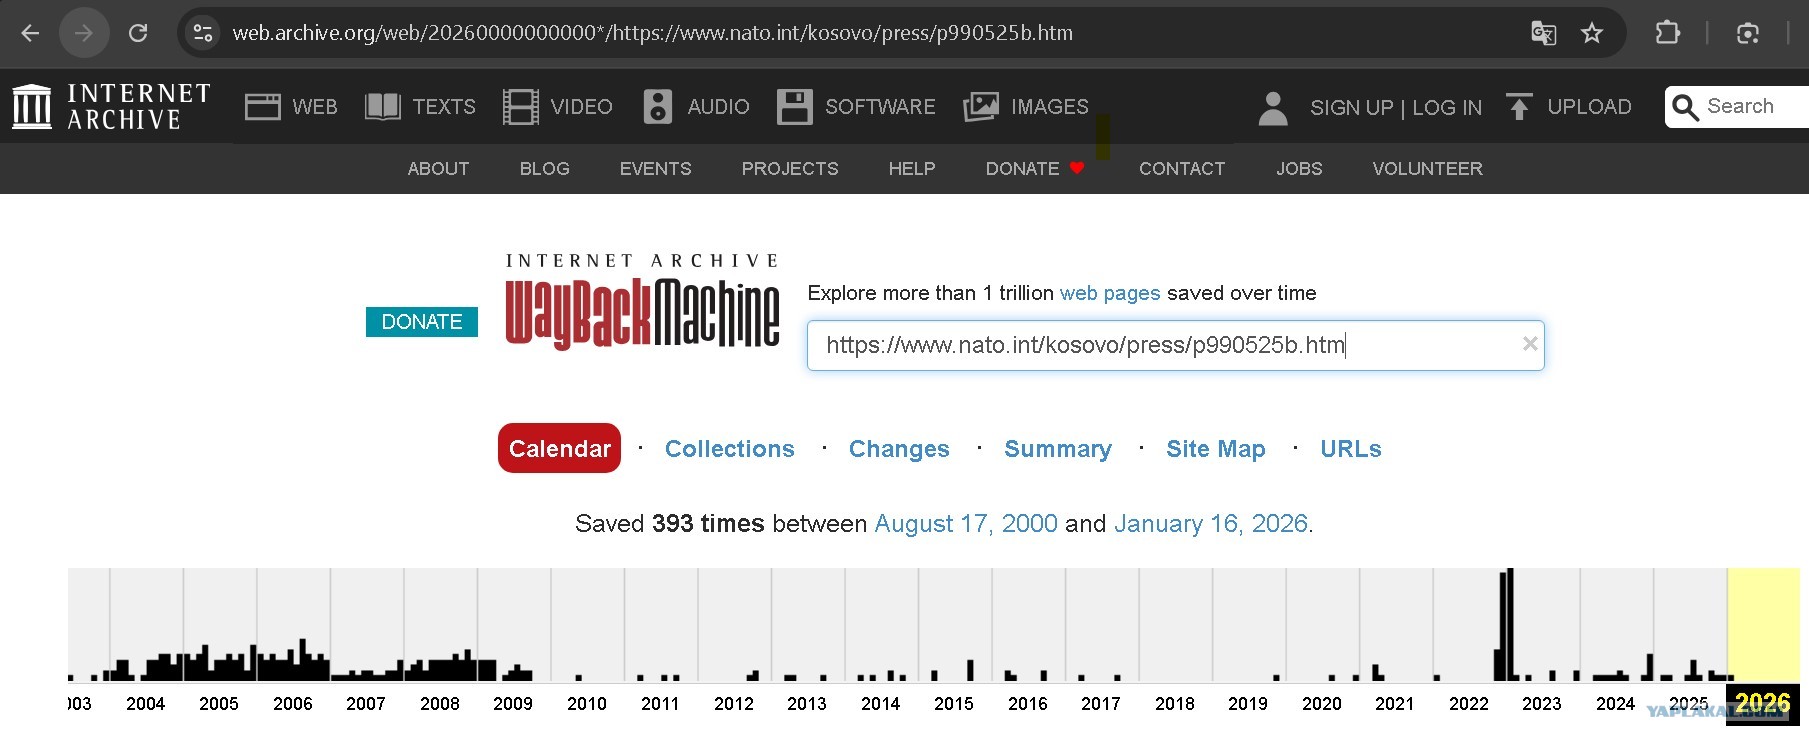Open the EVENTS menu item
Image resolution: width=1809 pixels, height=741 pixels.
pos(655,169)
